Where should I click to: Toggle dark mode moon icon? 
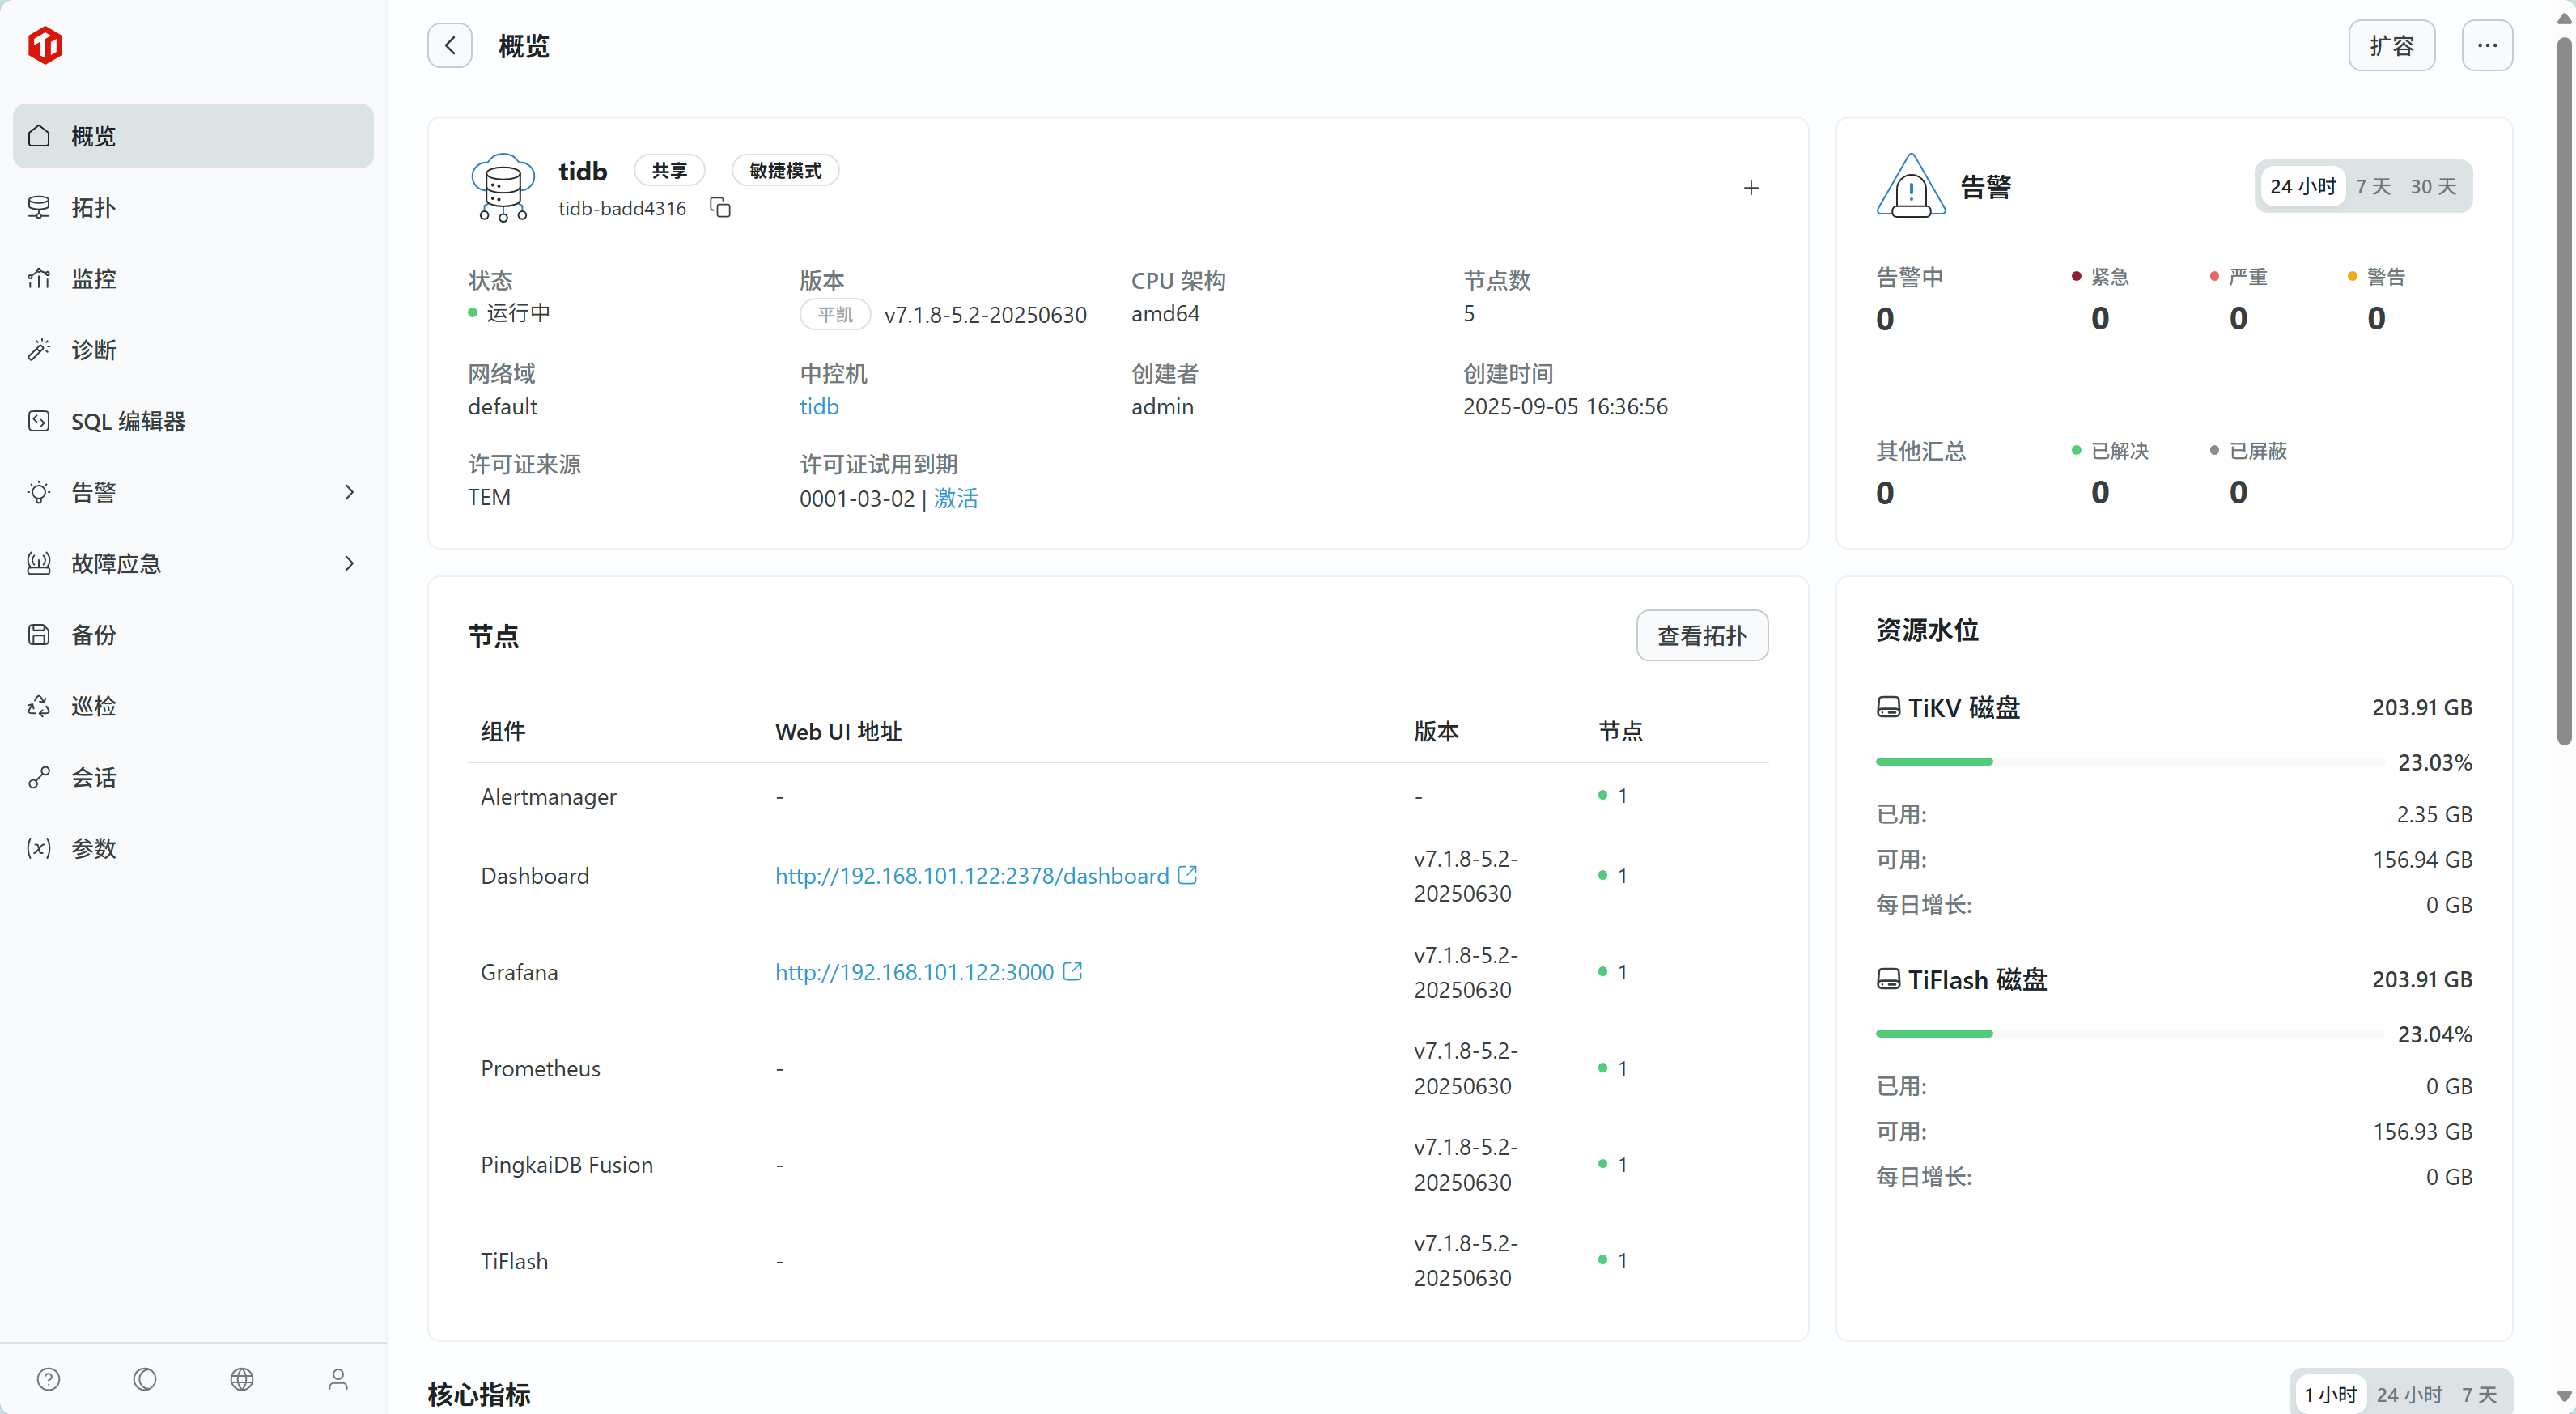(145, 1379)
